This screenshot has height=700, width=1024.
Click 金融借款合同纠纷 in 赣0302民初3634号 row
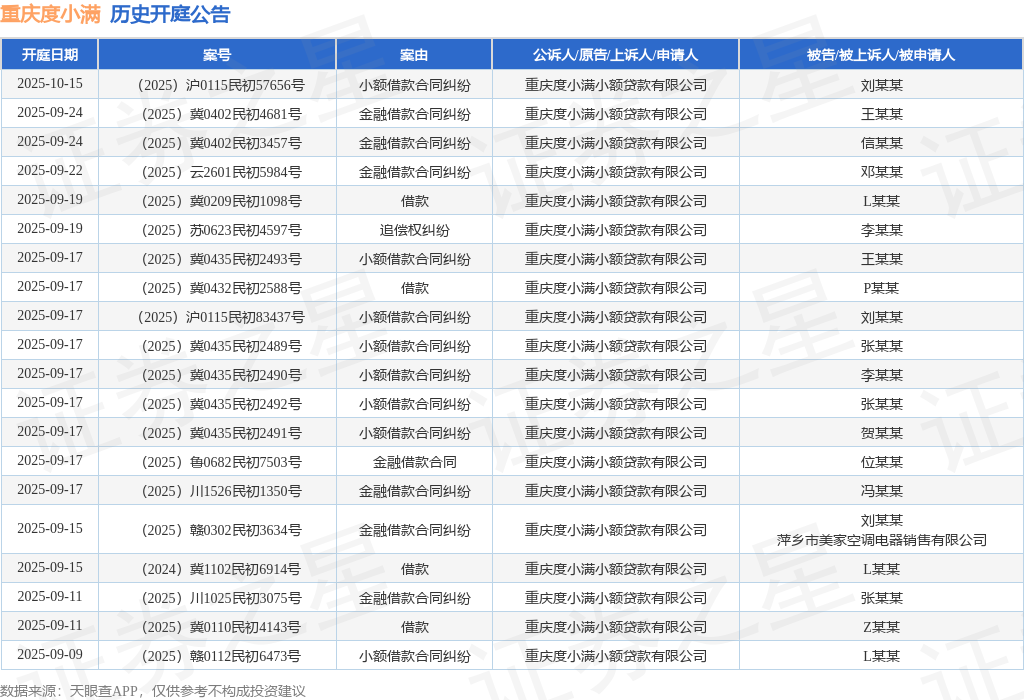(x=415, y=530)
